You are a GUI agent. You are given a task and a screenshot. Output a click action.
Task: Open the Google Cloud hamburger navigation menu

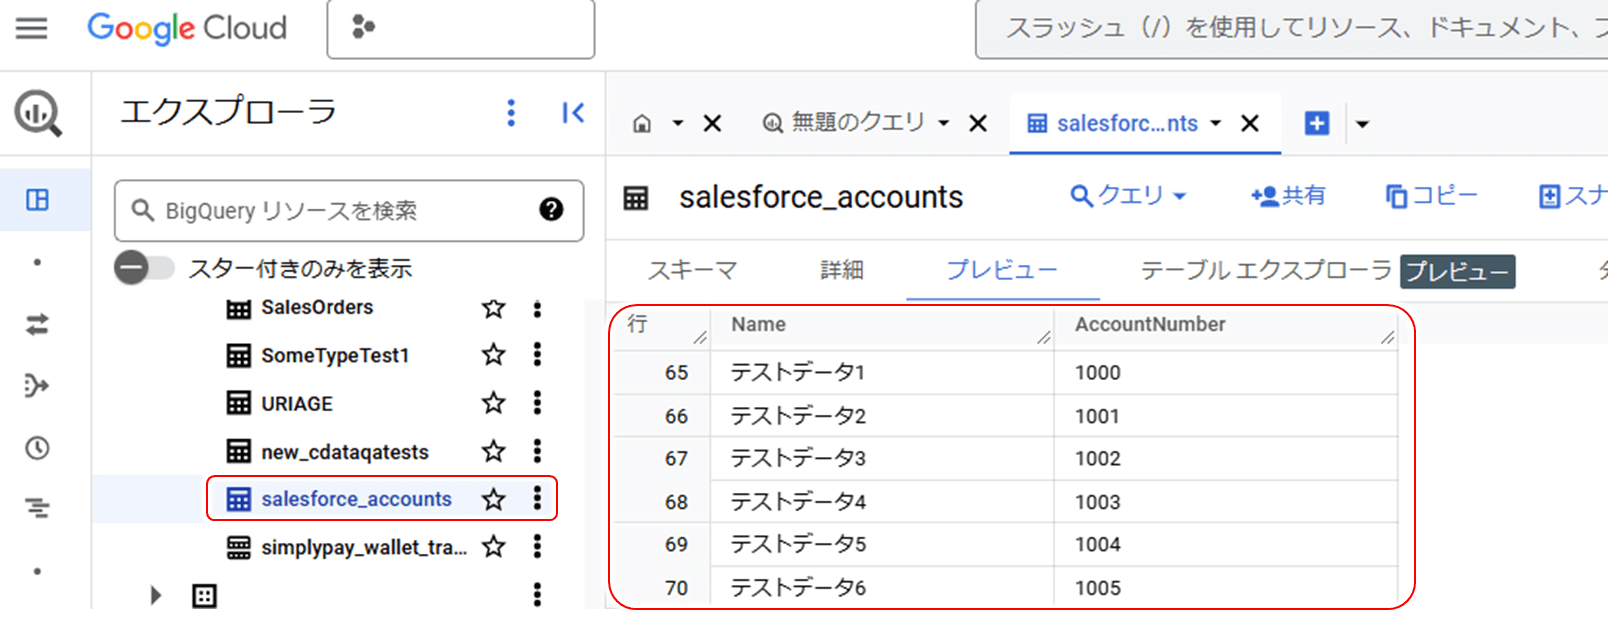pyautogui.click(x=31, y=28)
